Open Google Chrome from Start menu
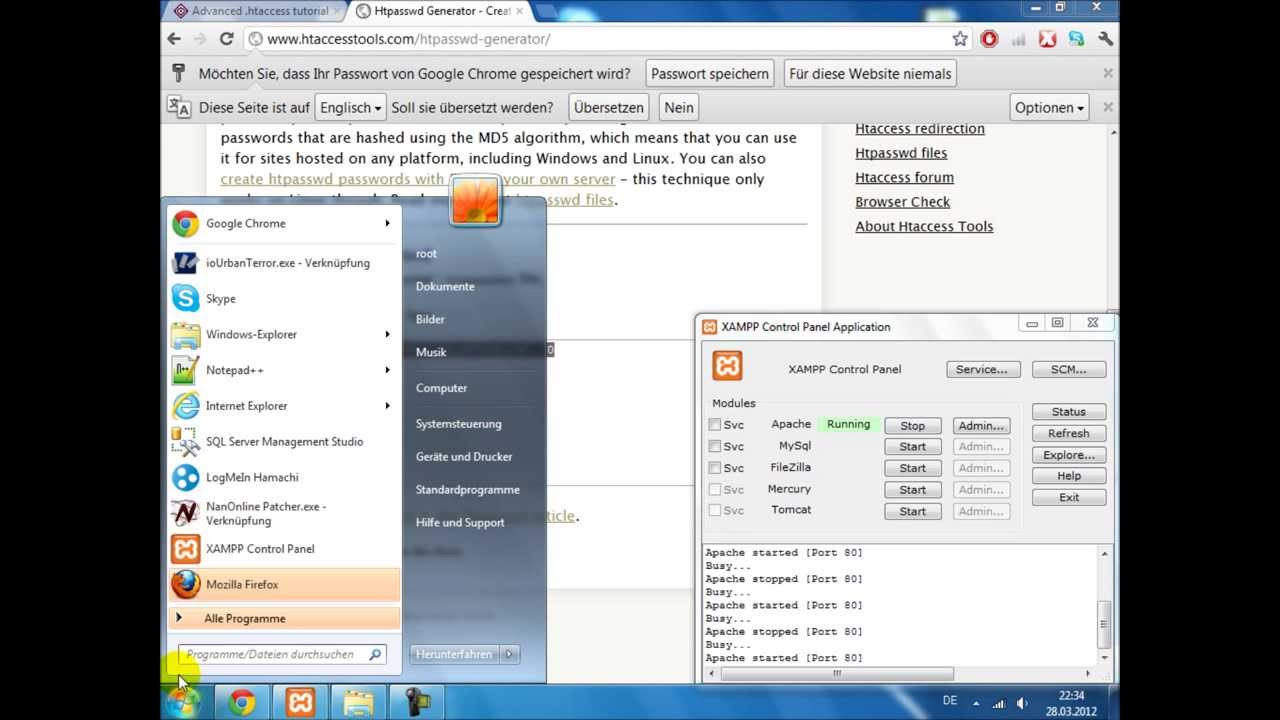Screen dimensions: 1280x720 (x=285, y=223)
